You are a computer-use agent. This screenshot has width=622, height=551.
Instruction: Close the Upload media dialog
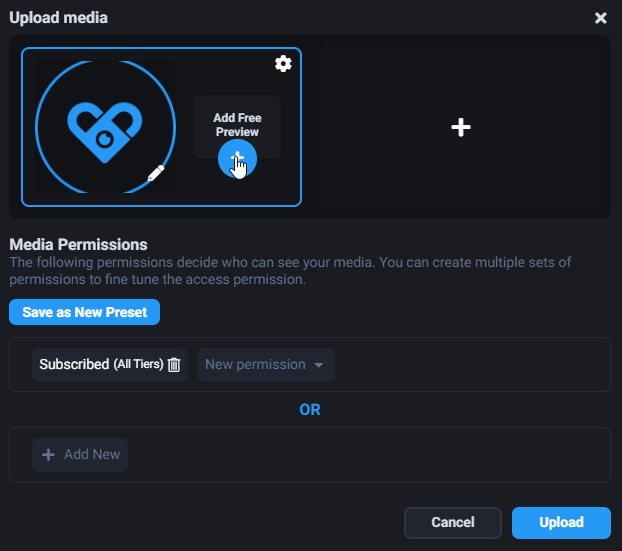(x=600, y=18)
